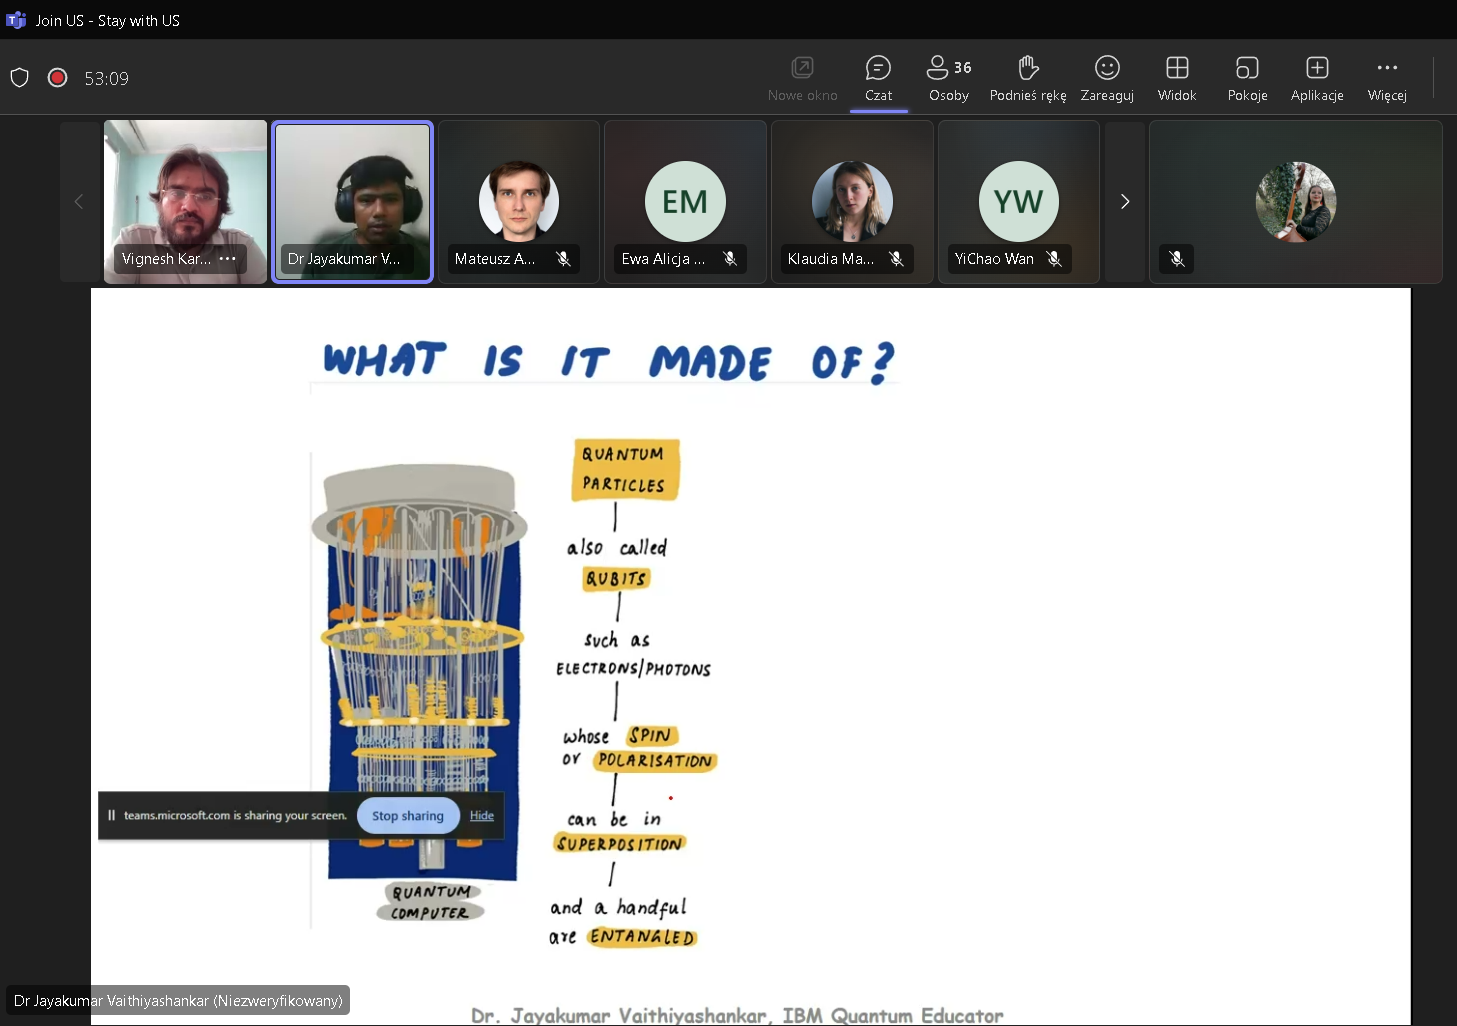This screenshot has width=1457, height=1026.
Task: Click the shield security icon
Action: click(20, 78)
